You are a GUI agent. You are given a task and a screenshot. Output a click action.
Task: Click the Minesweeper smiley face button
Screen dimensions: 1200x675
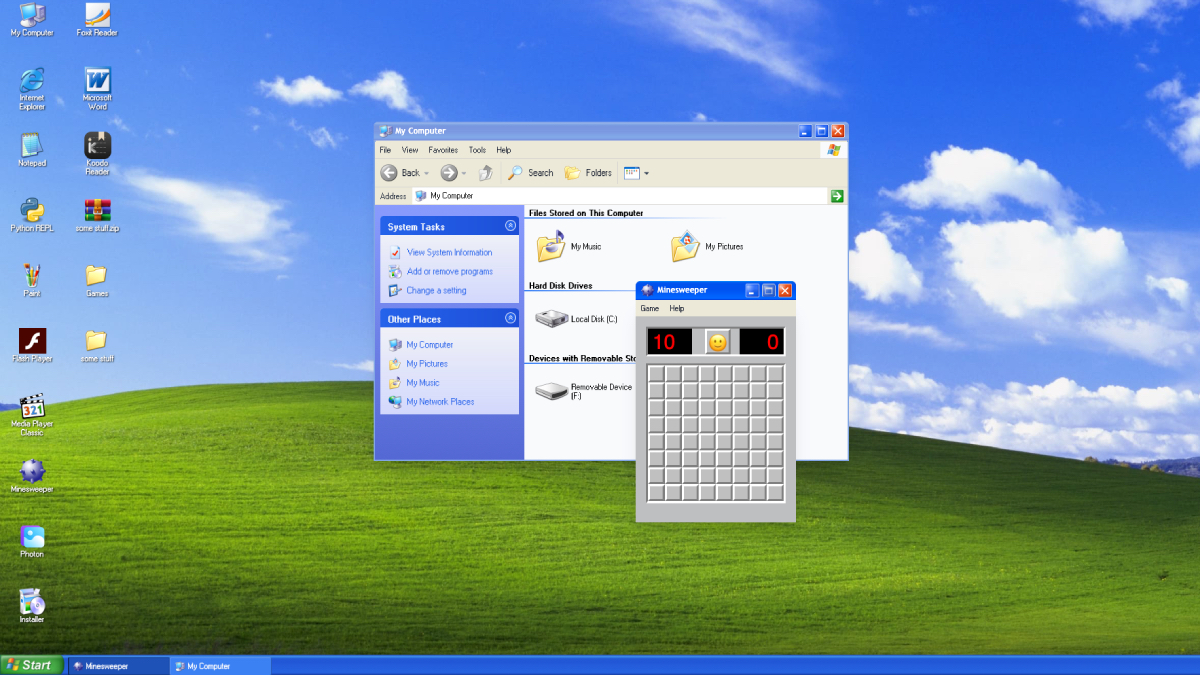click(717, 342)
